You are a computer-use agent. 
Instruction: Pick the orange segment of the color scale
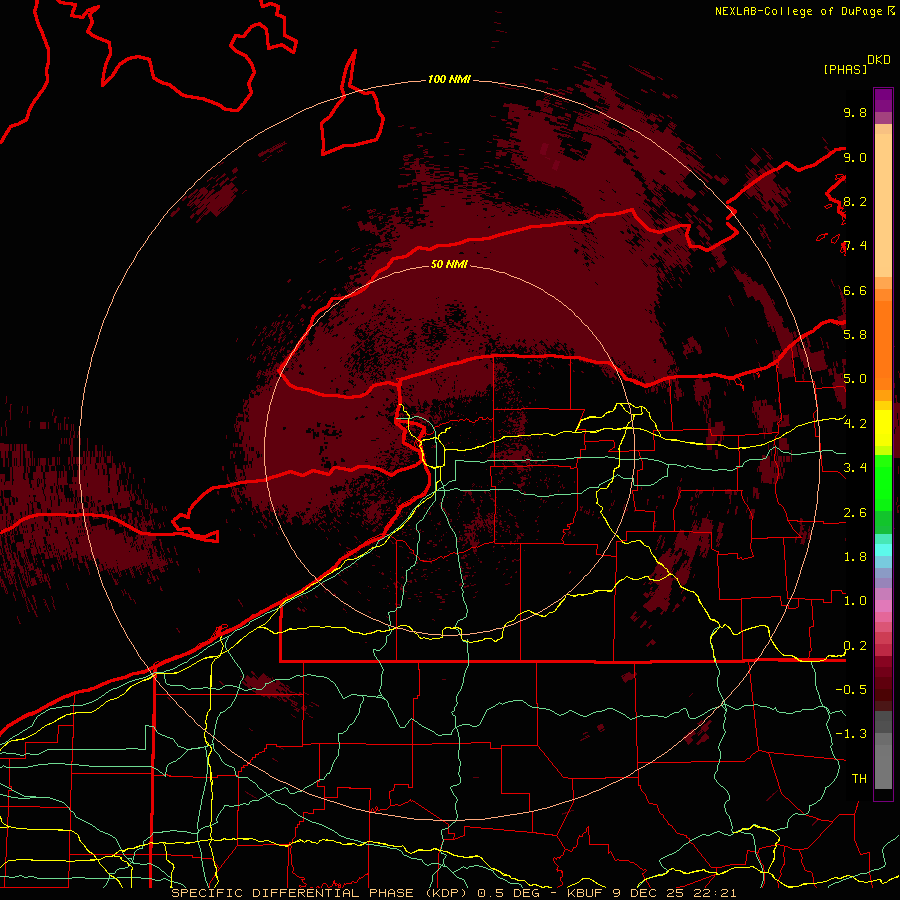click(x=883, y=346)
